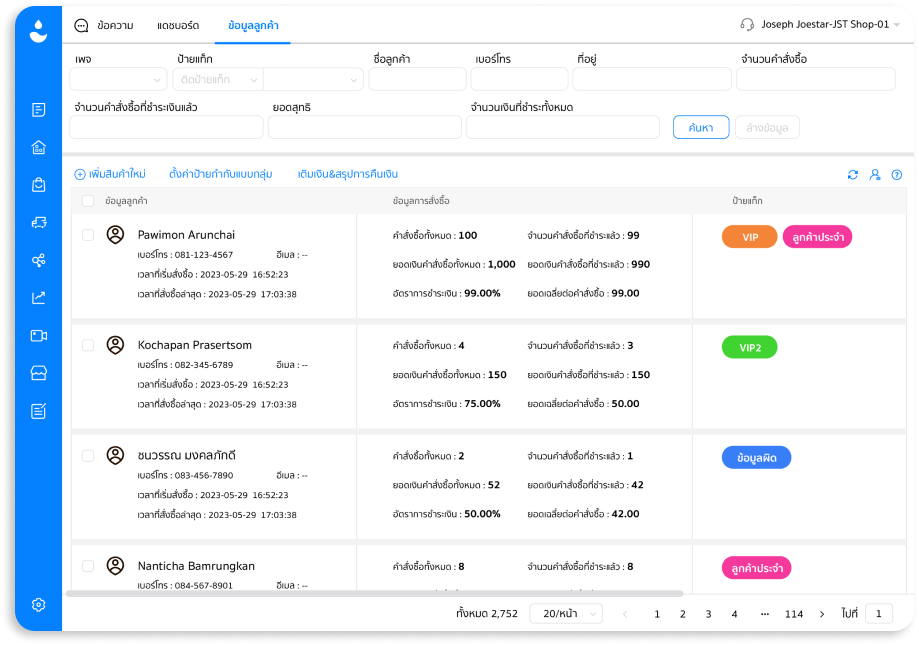Click the เบอร์โทร input field
The width and height of the screenshot is (919, 645).
click(x=519, y=79)
